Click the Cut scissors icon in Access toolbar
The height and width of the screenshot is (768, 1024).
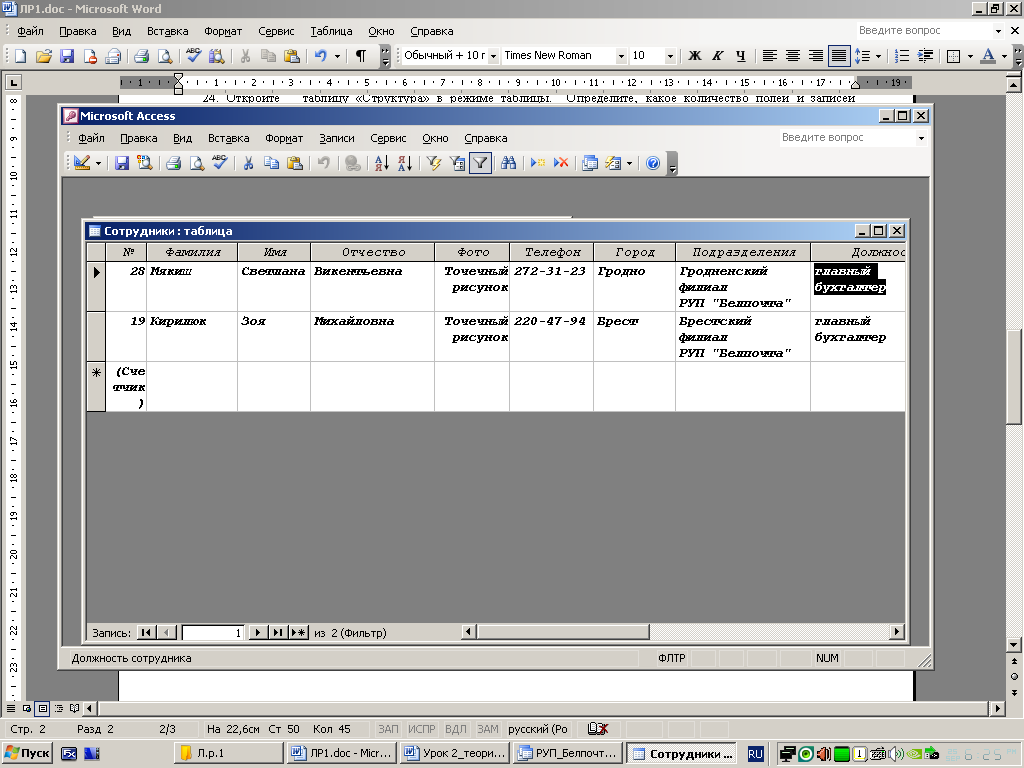(248, 163)
